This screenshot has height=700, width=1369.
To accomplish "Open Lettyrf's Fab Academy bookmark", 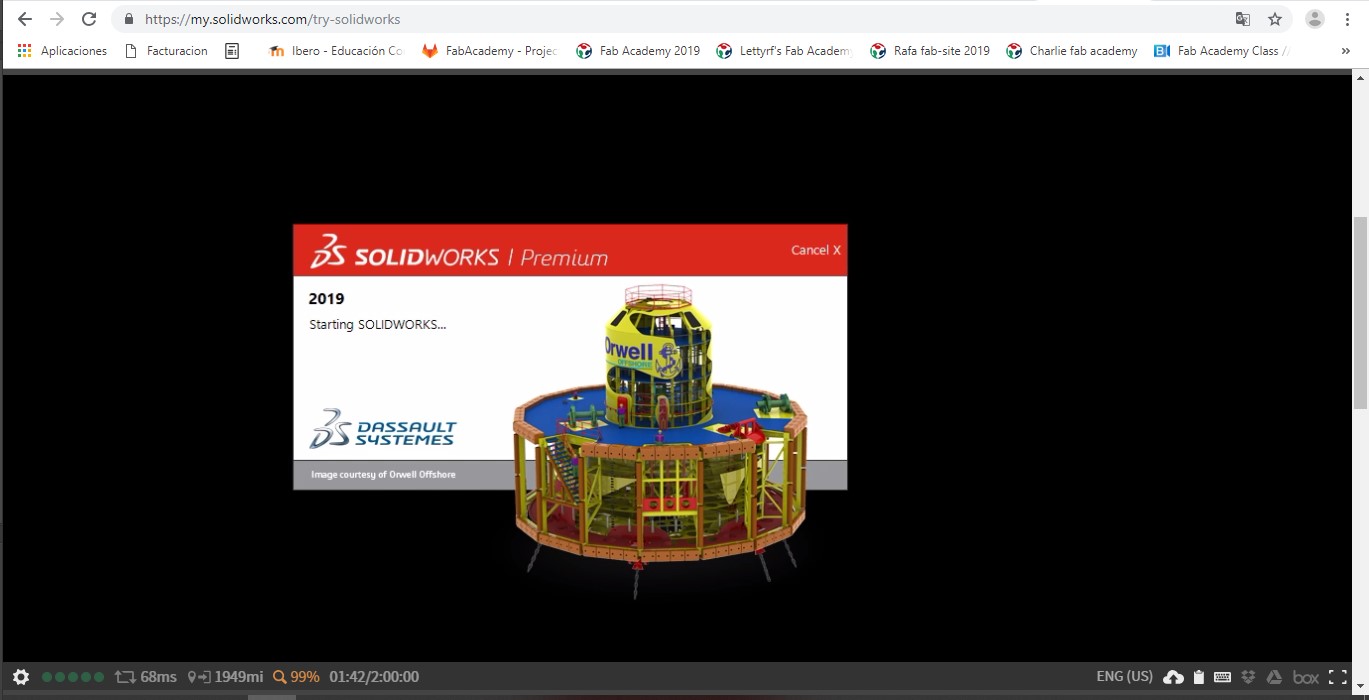I will coord(784,51).
